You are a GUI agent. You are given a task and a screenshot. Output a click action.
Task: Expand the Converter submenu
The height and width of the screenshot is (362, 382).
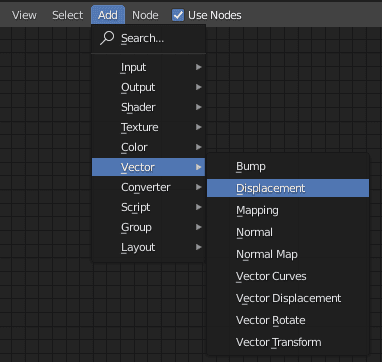[x=149, y=187]
